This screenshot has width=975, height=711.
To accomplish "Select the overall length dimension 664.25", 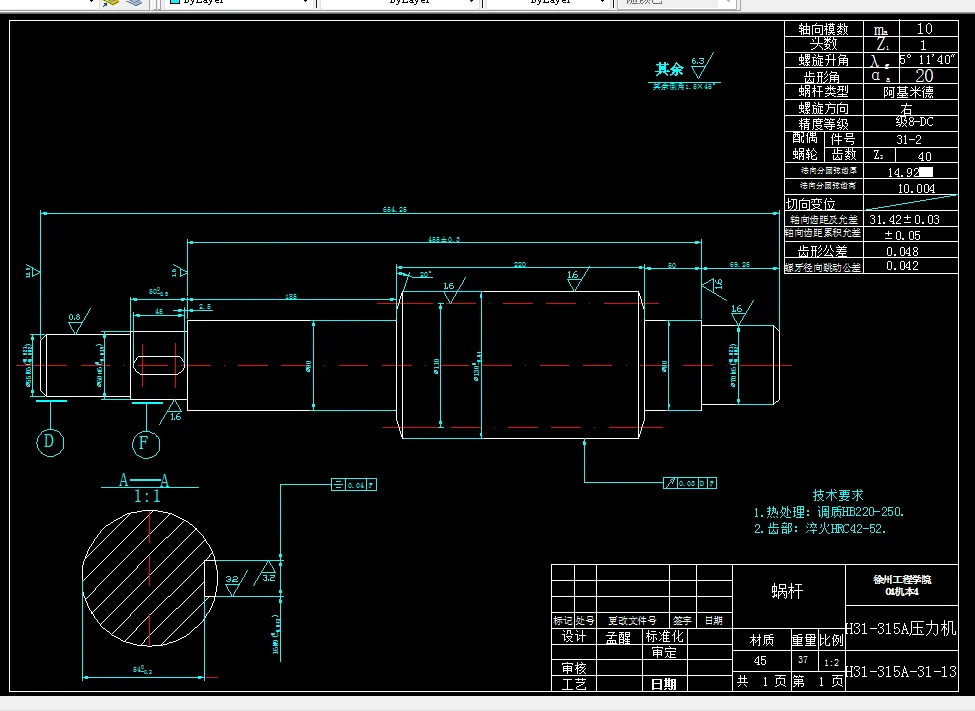I will pyautogui.click(x=395, y=210).
